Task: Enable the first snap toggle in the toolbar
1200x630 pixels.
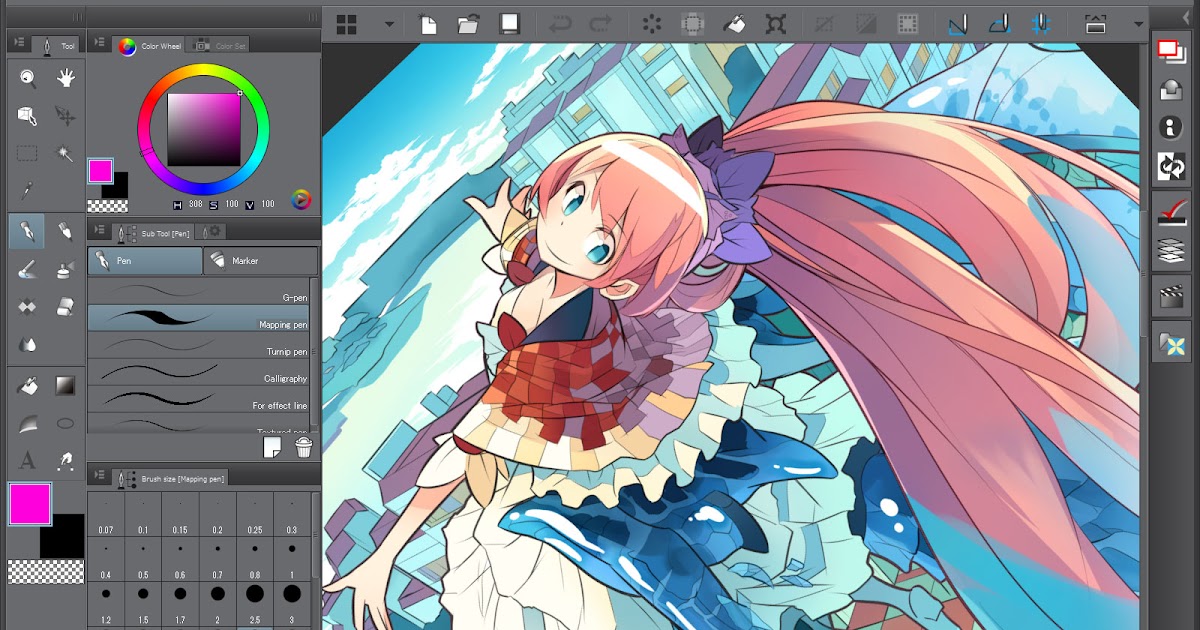Action: (957, 23)
